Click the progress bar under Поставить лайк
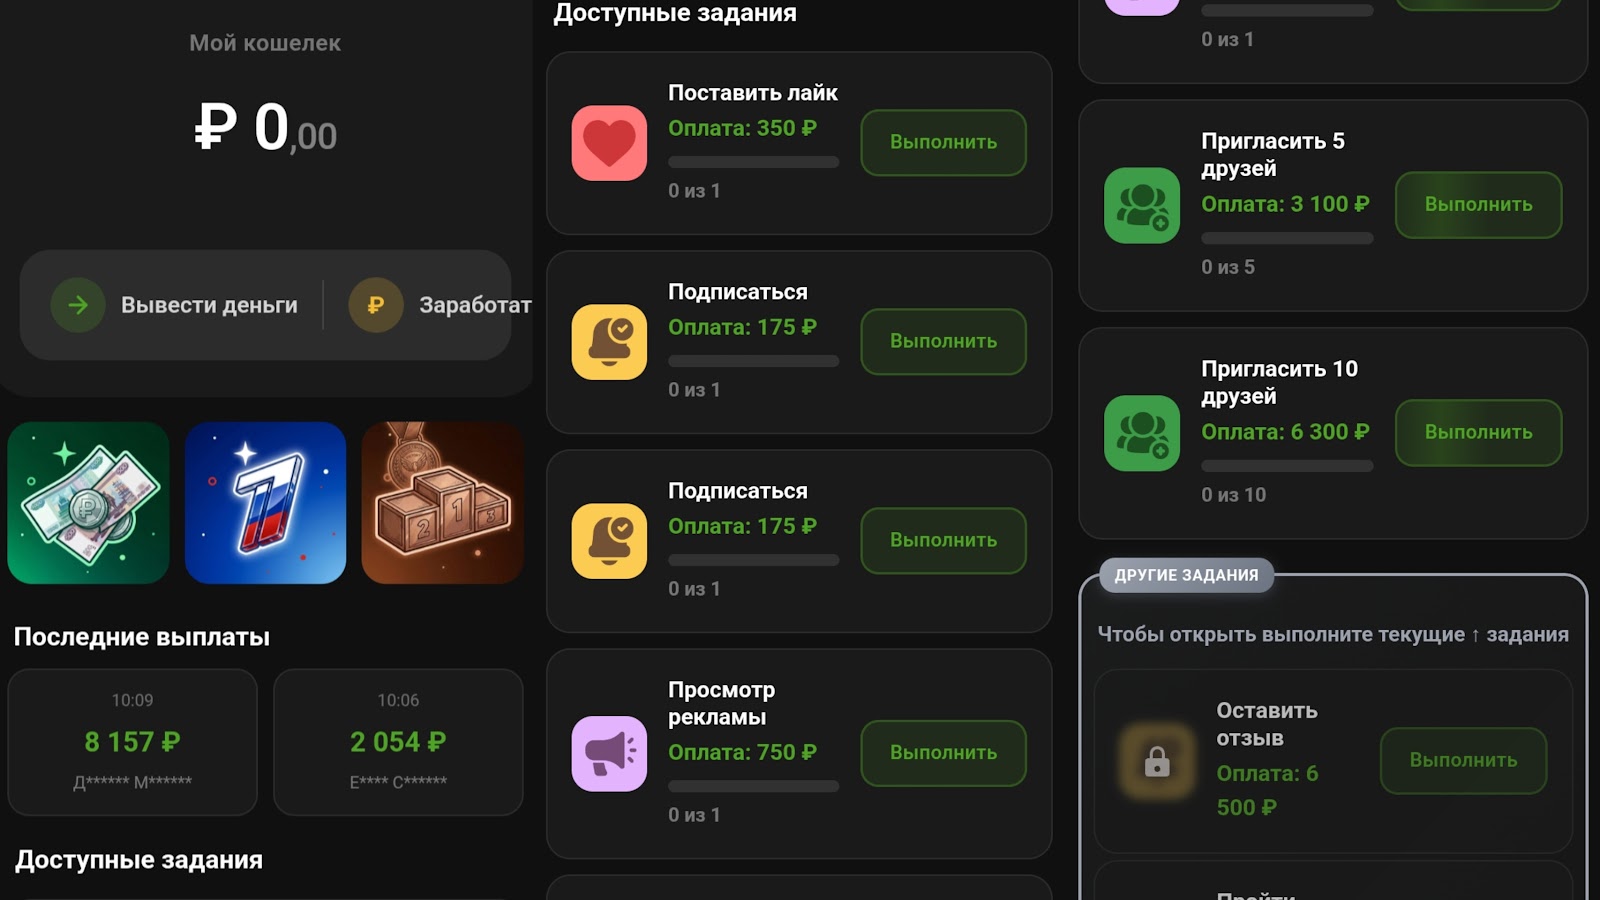 pyautogui.click(x=753, y=162)
